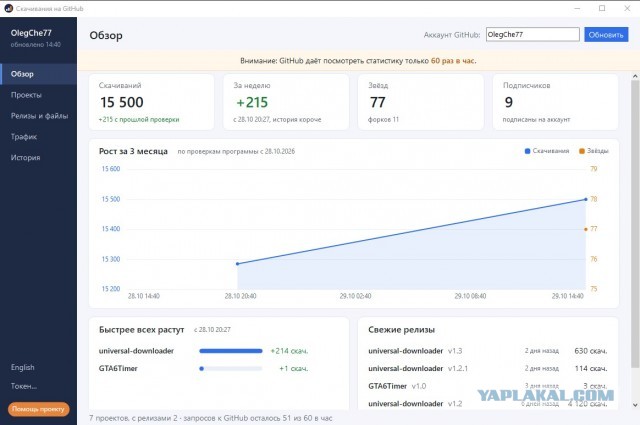Click the first downloads point on chart
The height and width of the screenshot is (425, 640).
pyautogui.click(x=238, y=264)
